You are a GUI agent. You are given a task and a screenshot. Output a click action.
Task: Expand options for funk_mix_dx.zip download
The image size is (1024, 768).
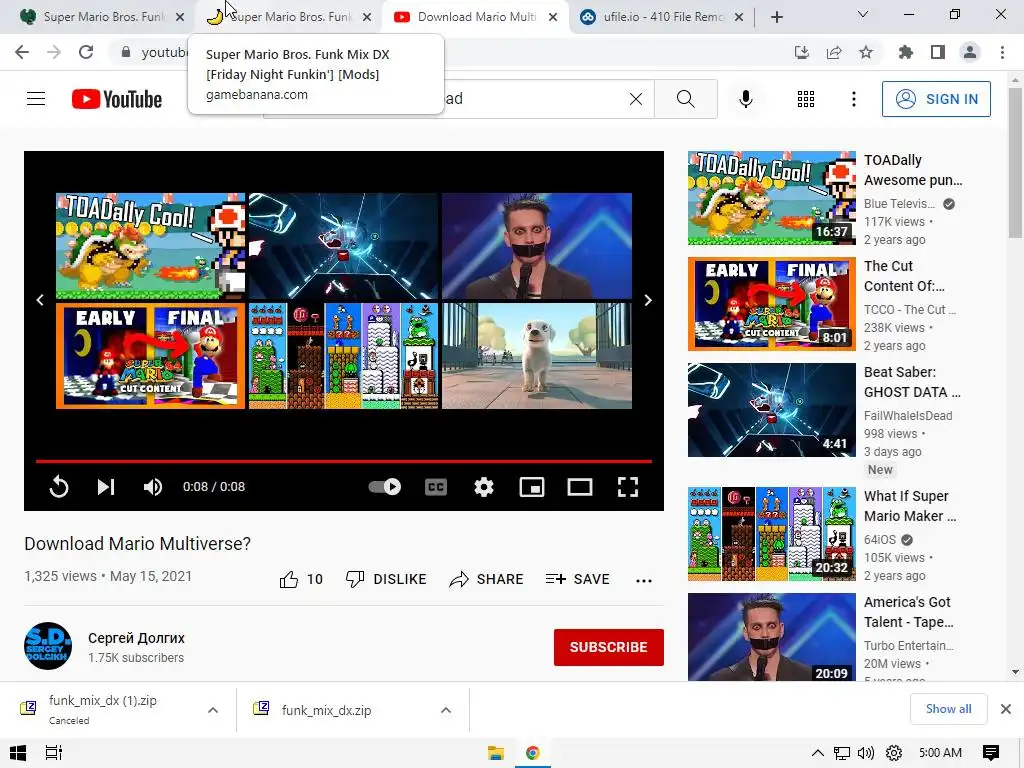point(446,711)
